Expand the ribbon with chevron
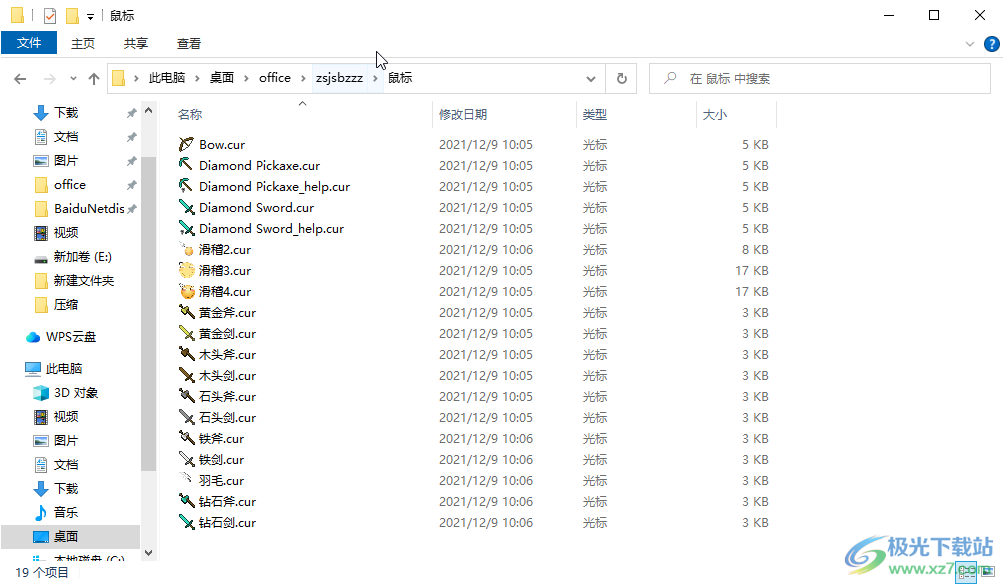The width and height of the screenshot is (1004, 585). 969,44
